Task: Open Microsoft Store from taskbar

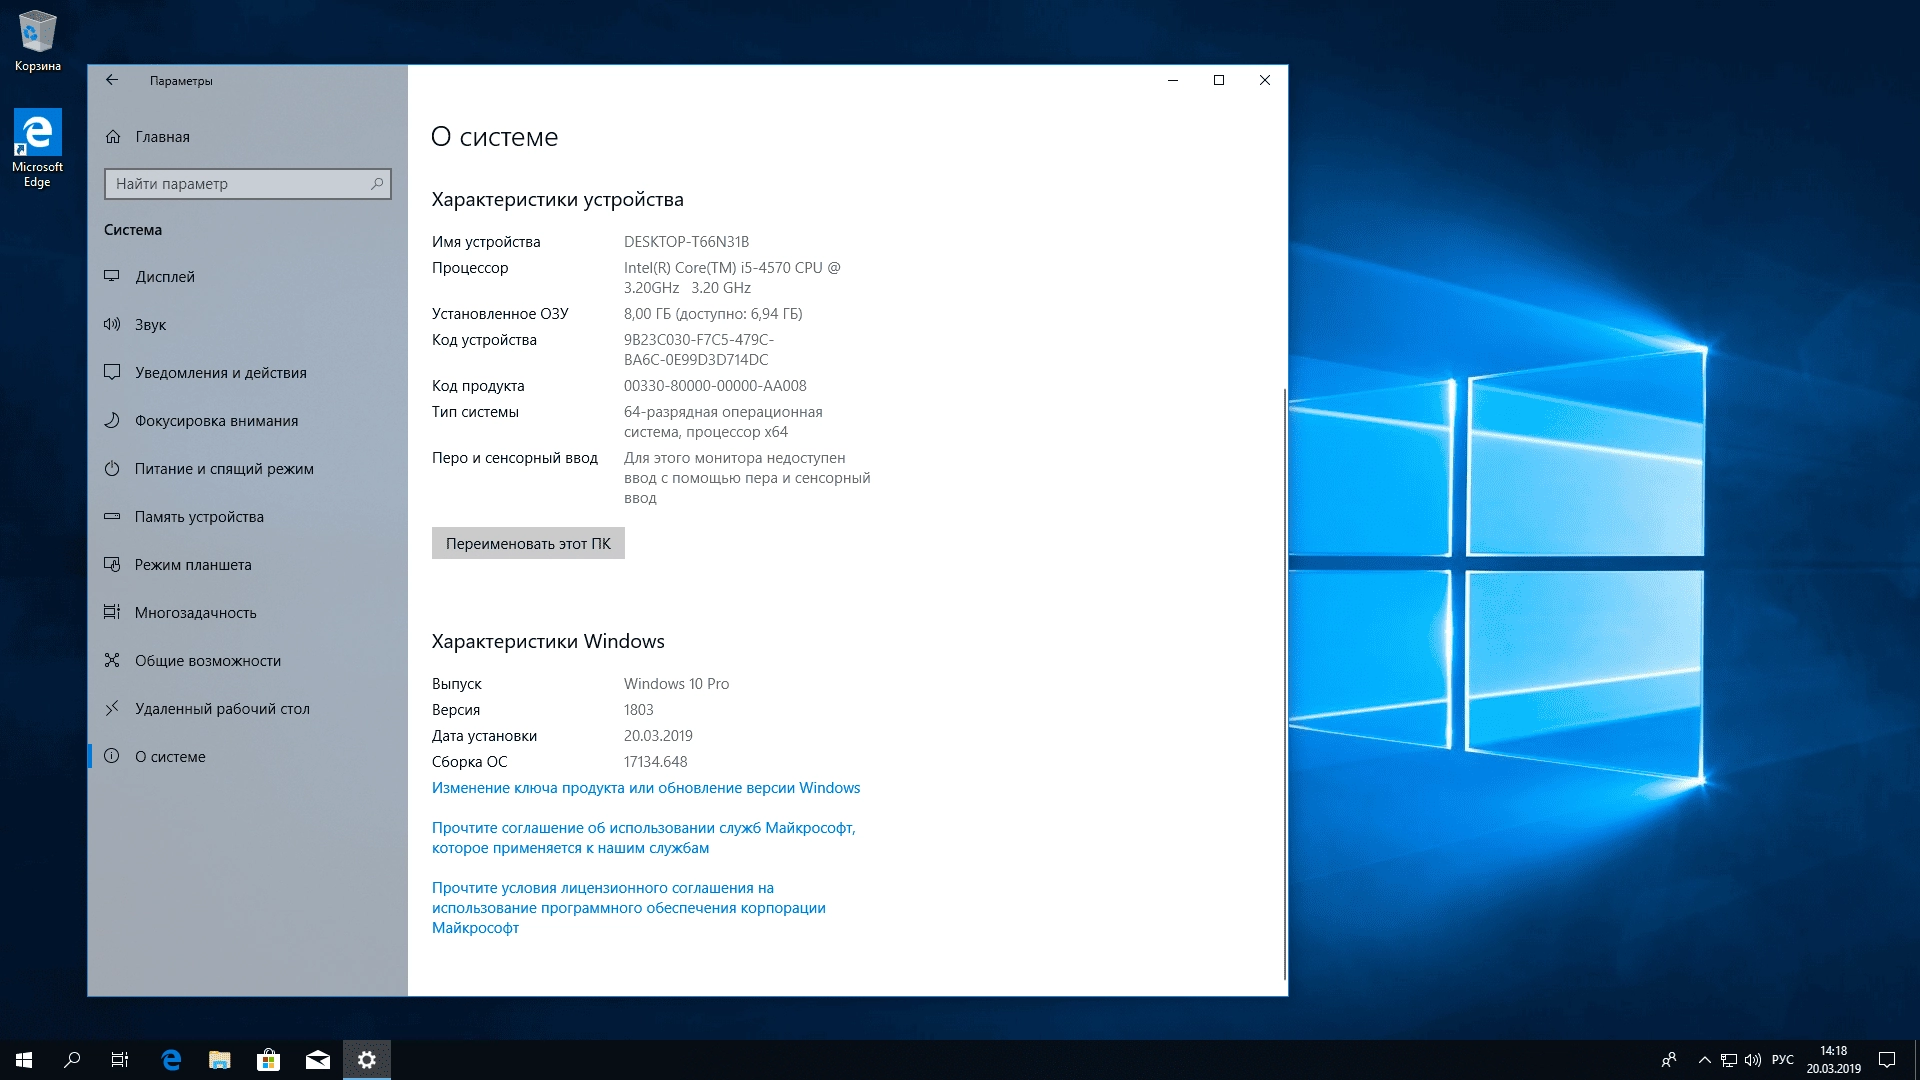Action: 268,1060
